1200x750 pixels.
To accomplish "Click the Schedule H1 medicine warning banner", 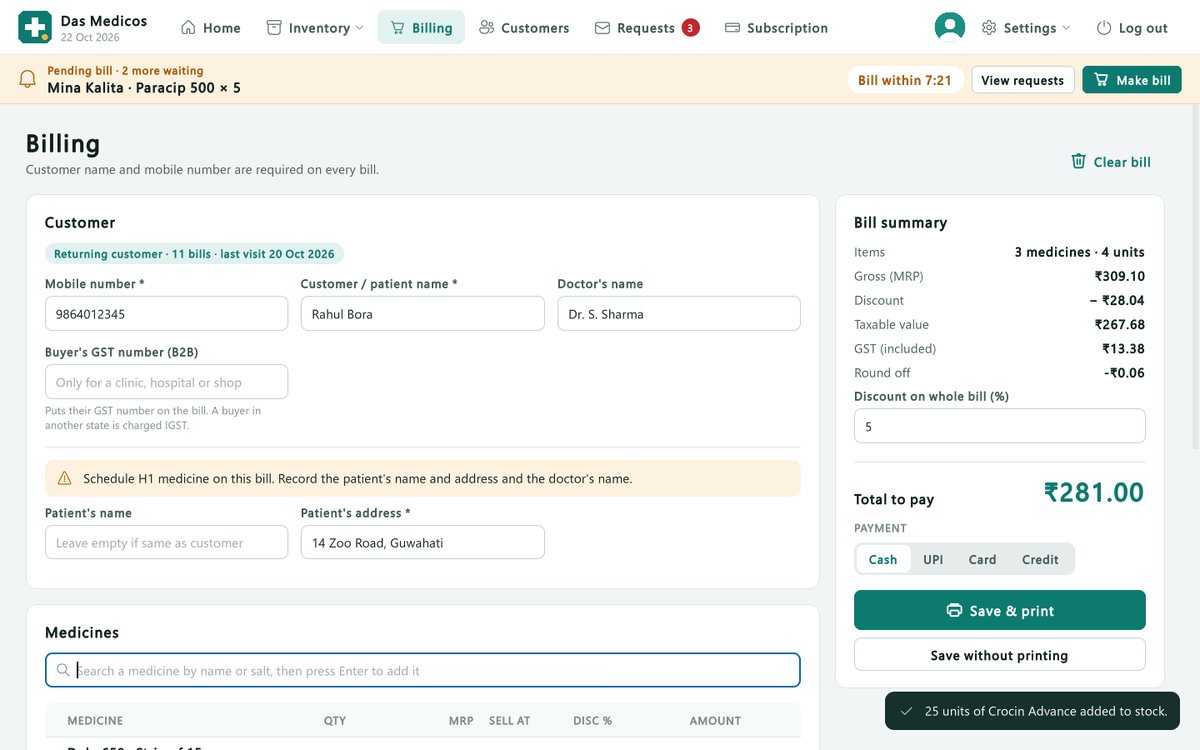I will [422, 479].
